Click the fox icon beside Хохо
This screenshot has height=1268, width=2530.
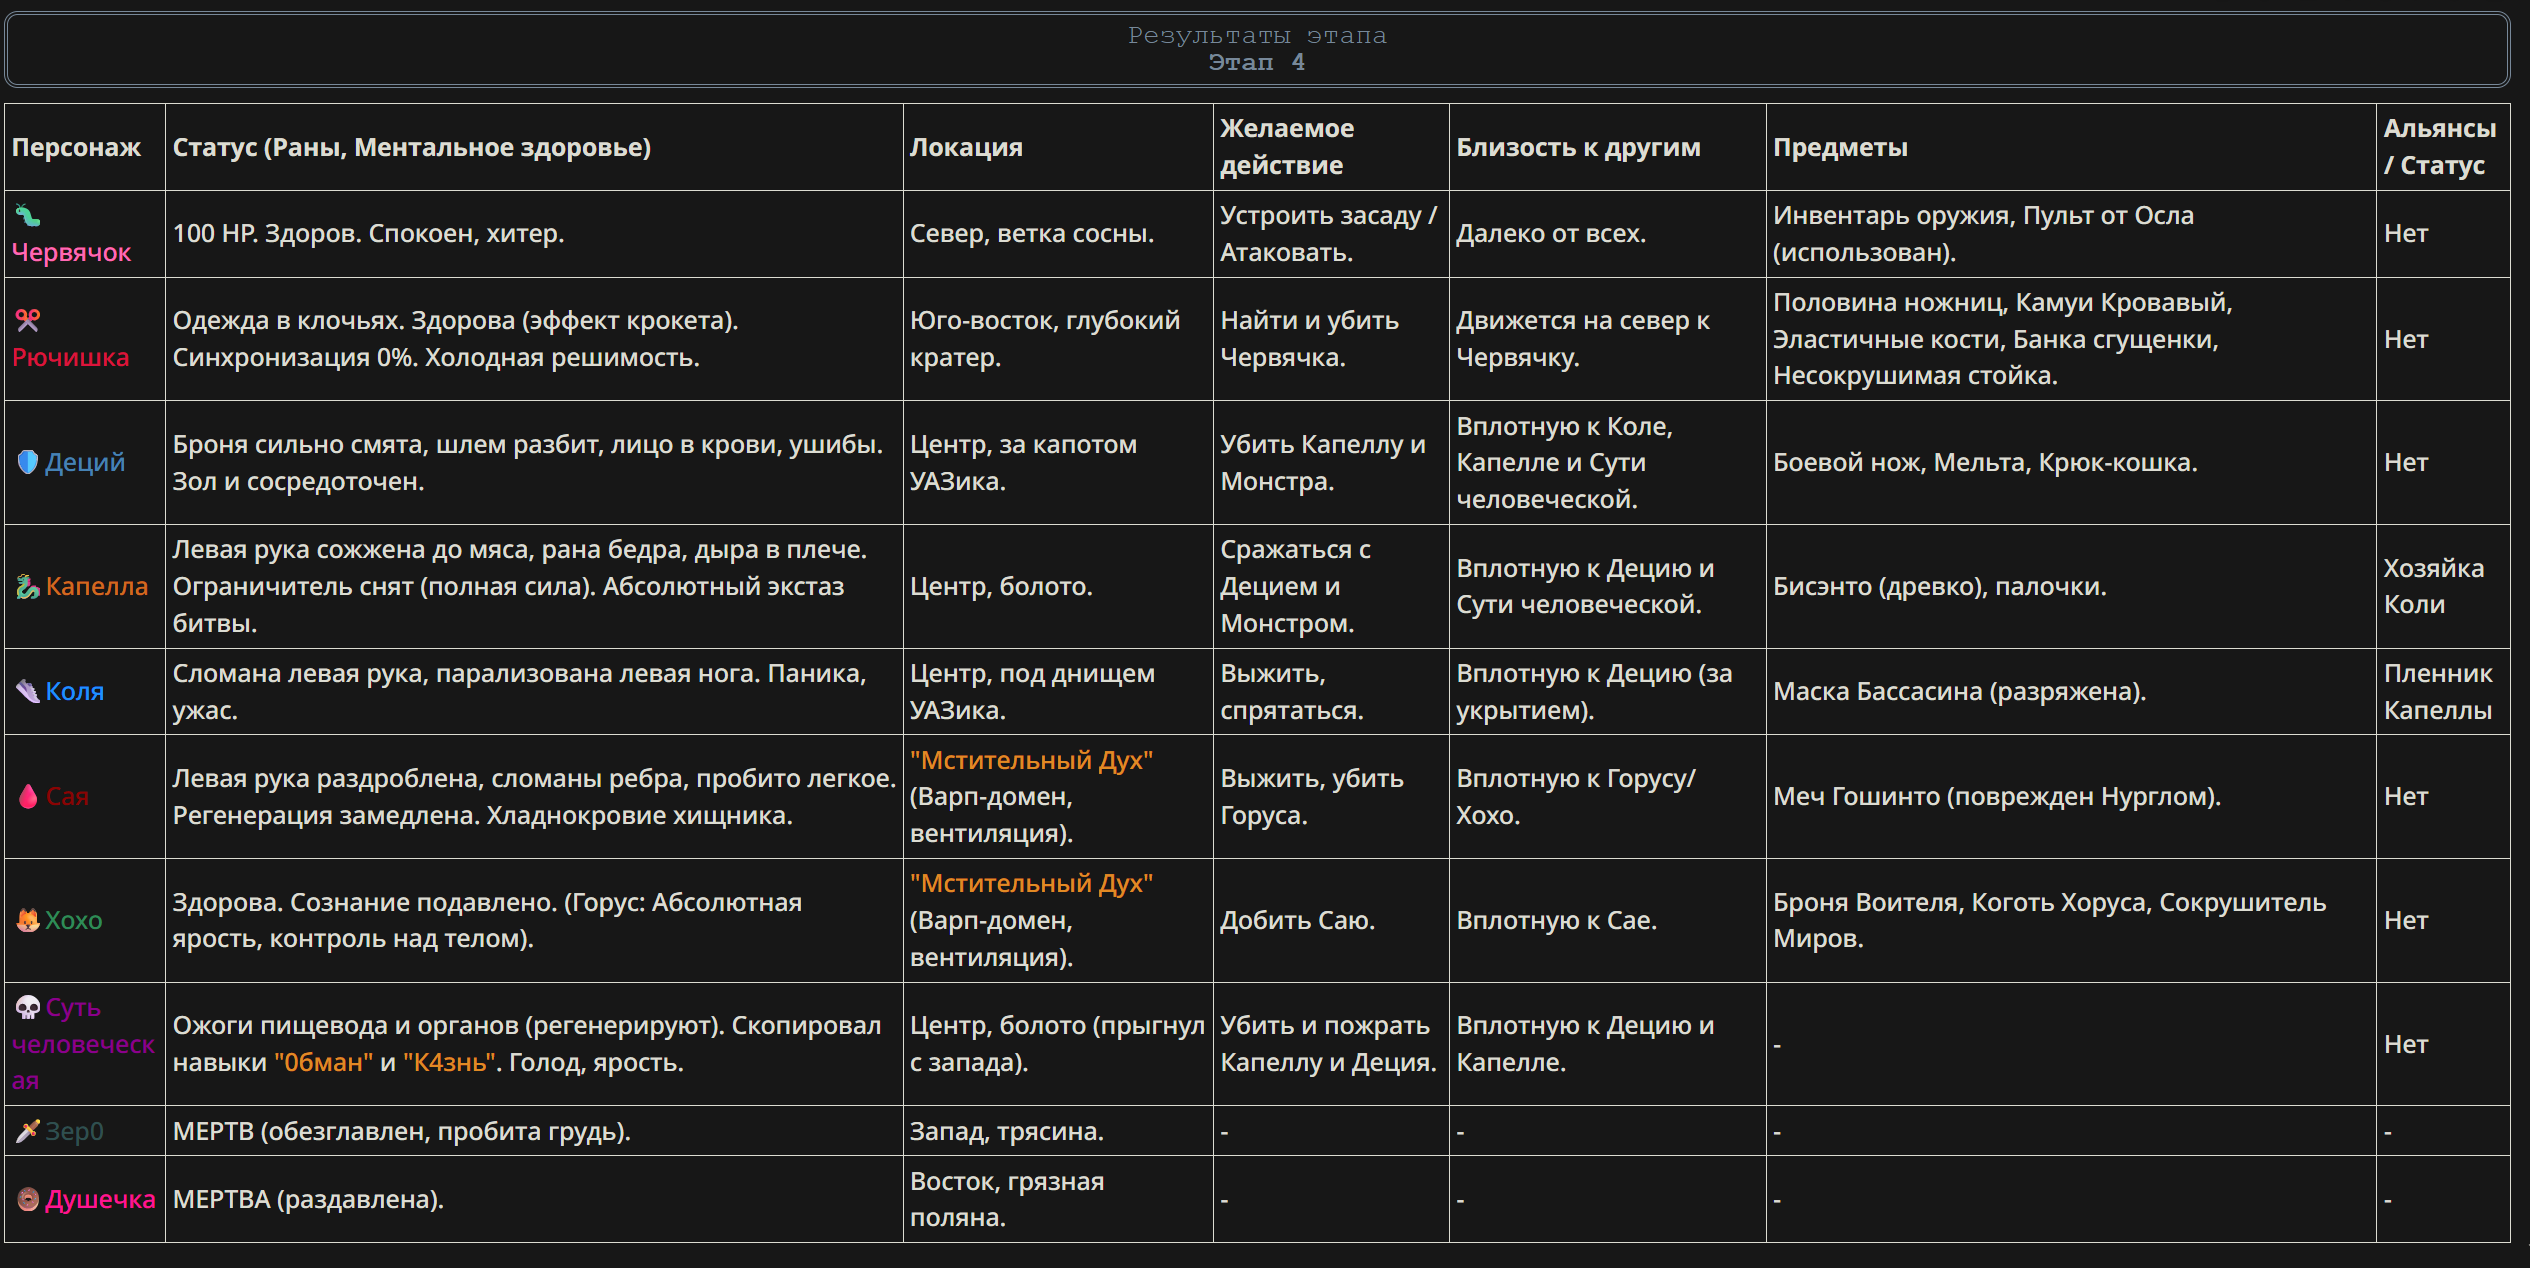click(28, 920)
